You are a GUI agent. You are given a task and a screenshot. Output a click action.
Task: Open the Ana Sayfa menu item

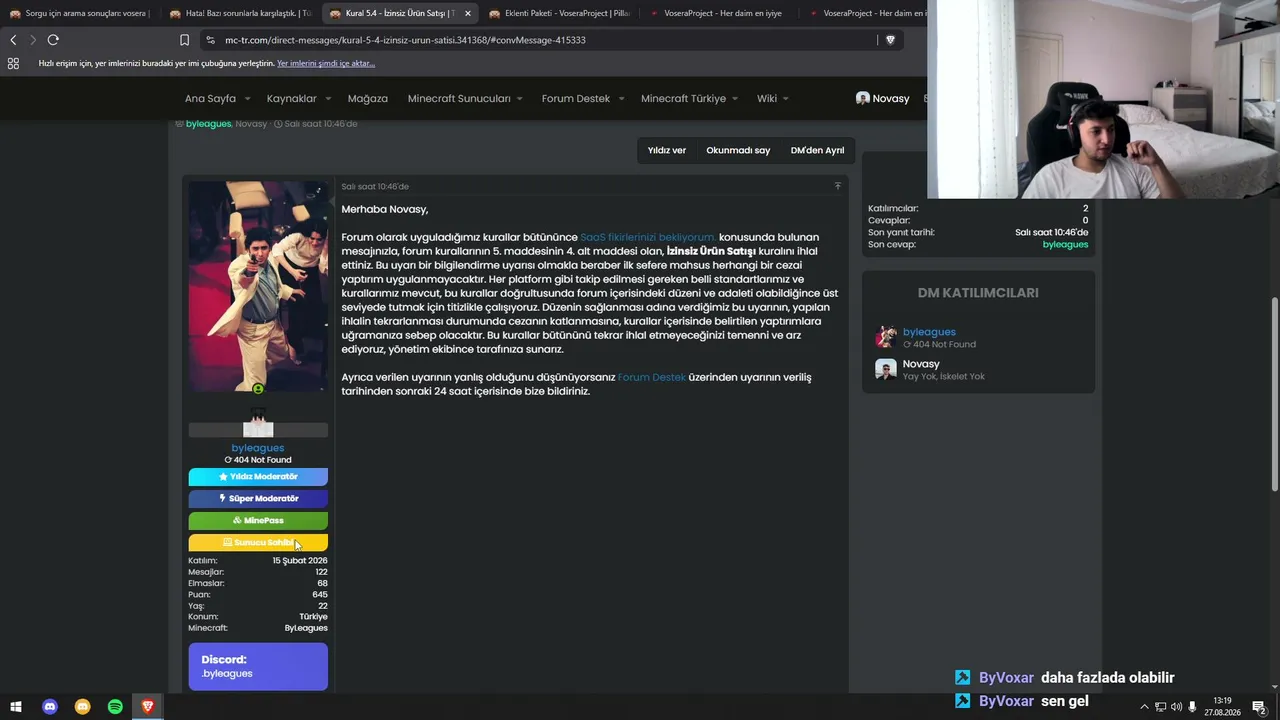pyautogui.click(x=210, y=99)
